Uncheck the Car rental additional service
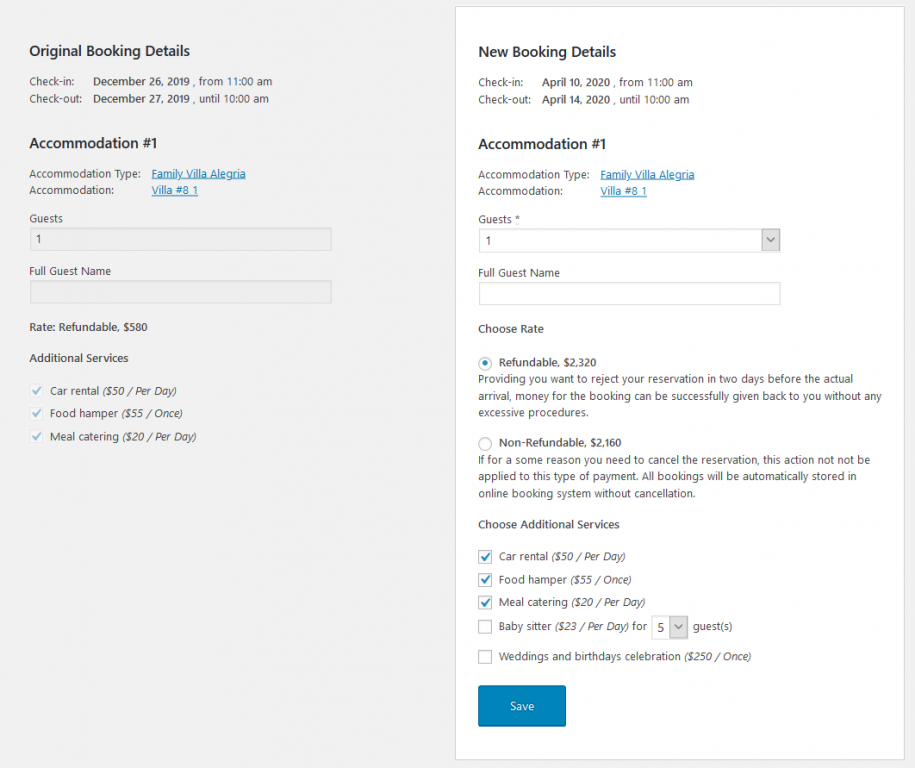Image resolution: width=915 pixels, height=768 pixels. click(485, 556)
